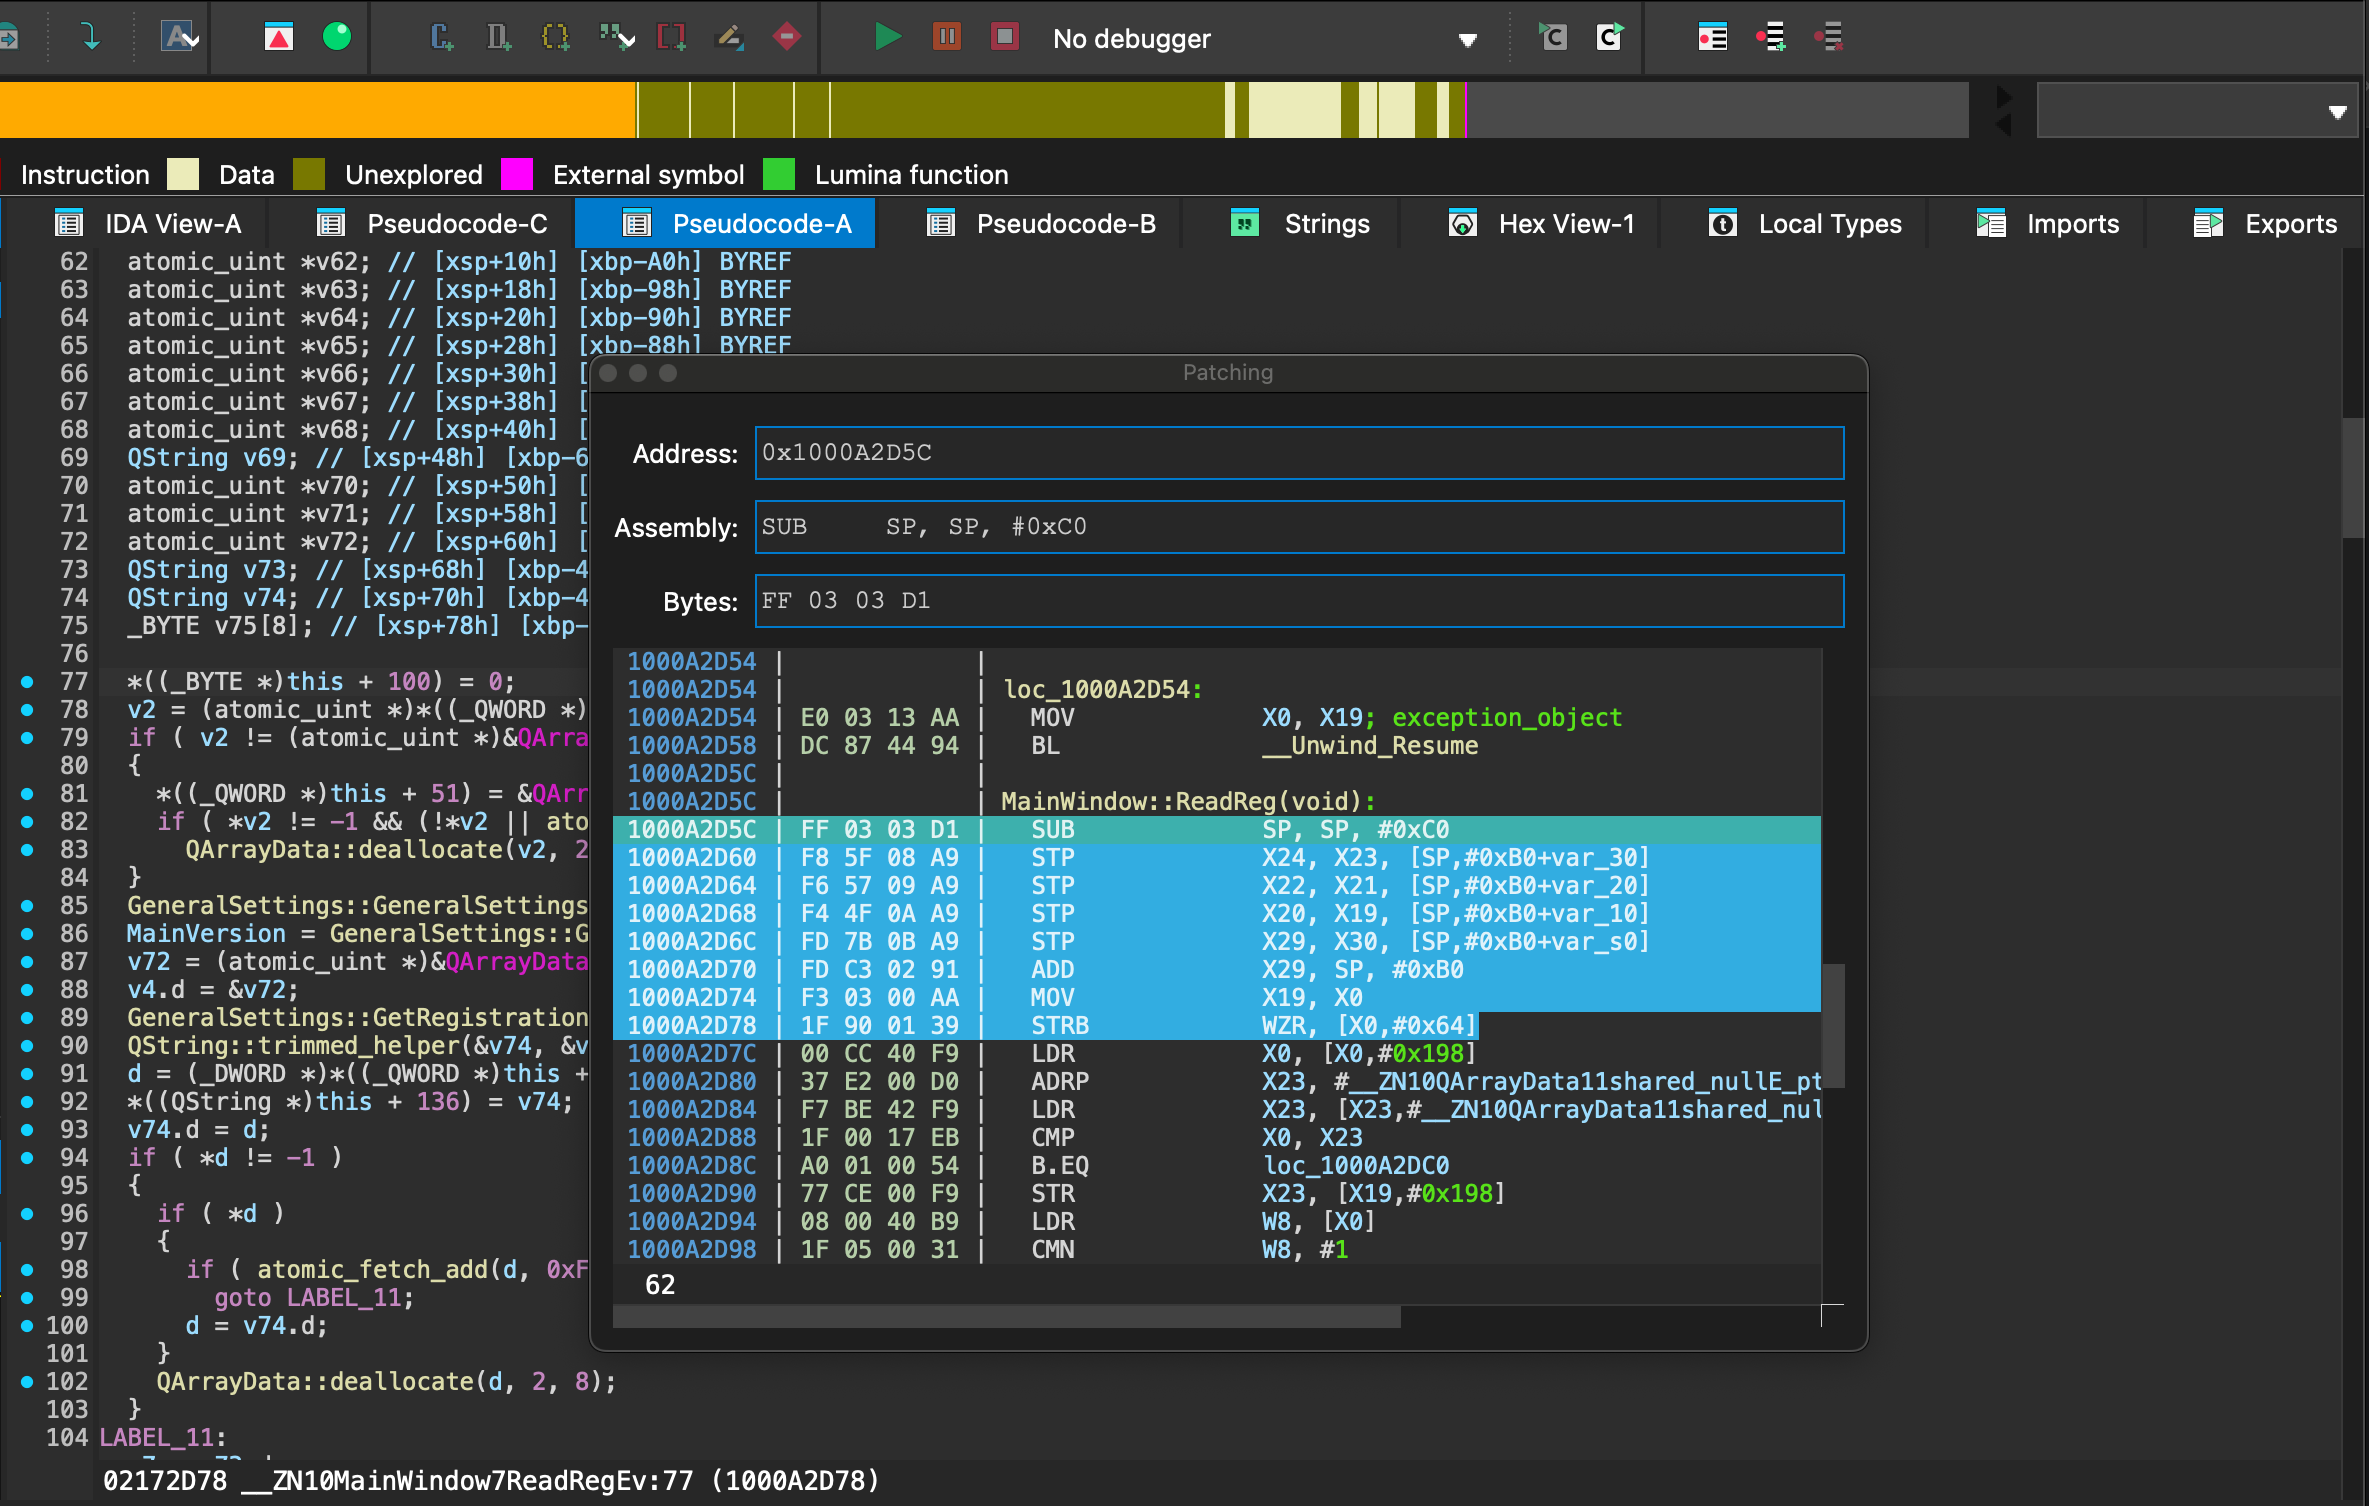Viewport: 2369px width, 1506px height.
Task: Open the breakpoint list toolbar icon
Action: click(x=1712, y=38)
